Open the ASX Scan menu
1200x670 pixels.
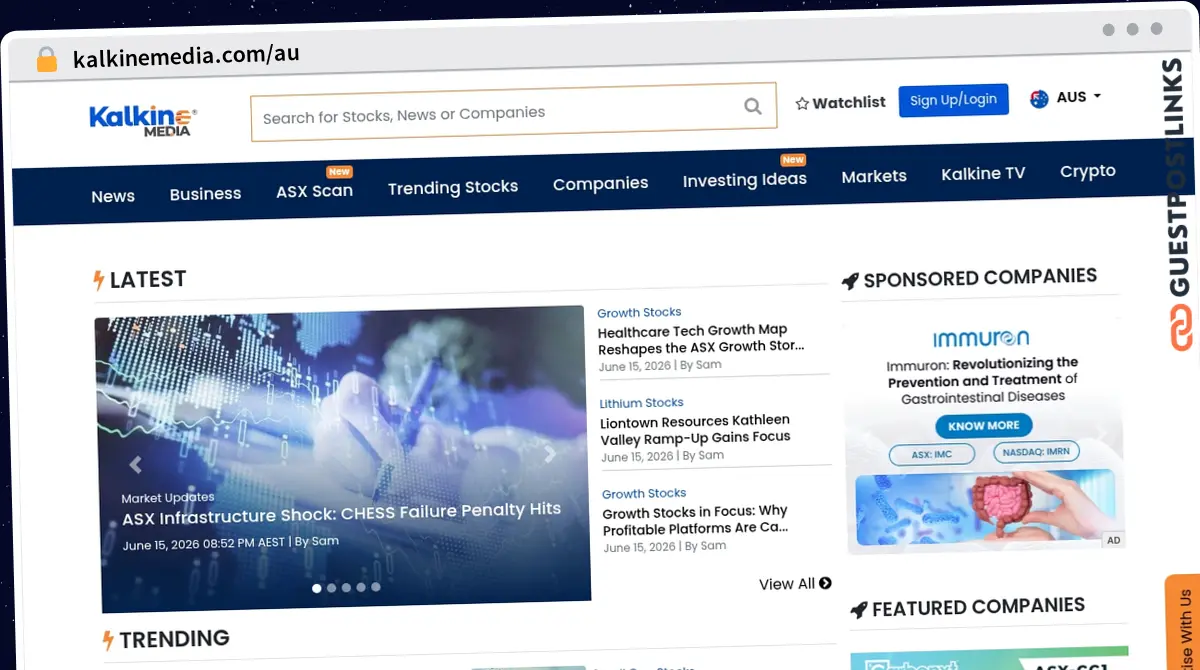click(314, 191)
